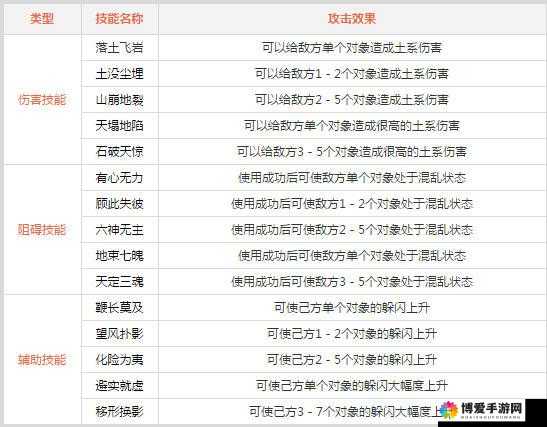Image resolution: width=547 pixels, height=427 pixels.
Task: Click the skill name 顾此失彼
Action: click(120, 204)
